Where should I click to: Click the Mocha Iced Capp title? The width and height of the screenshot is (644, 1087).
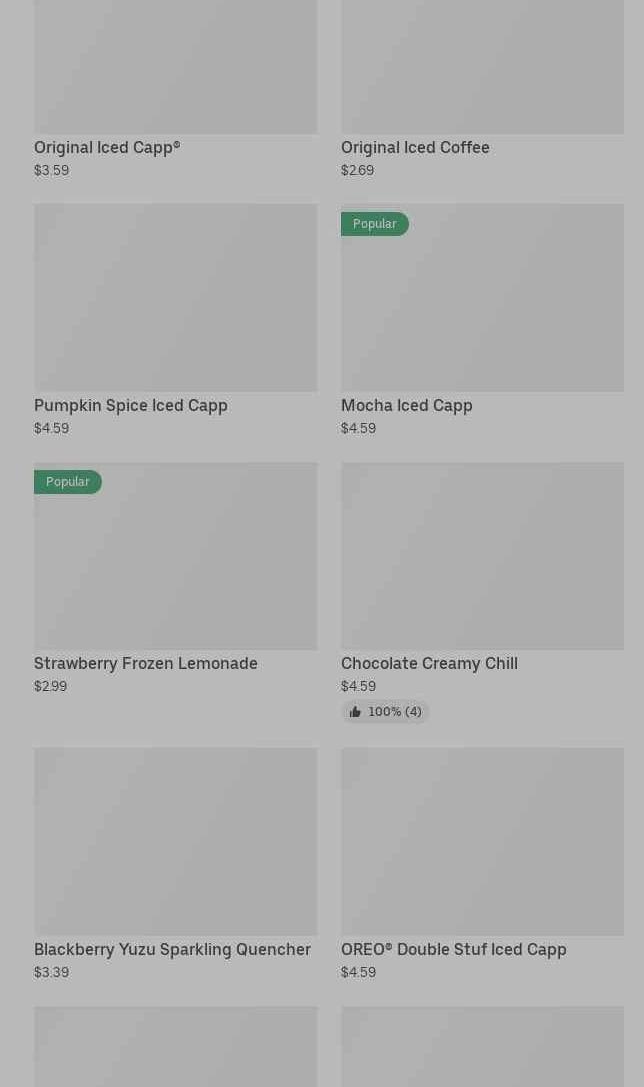click(x=407, y=405)
